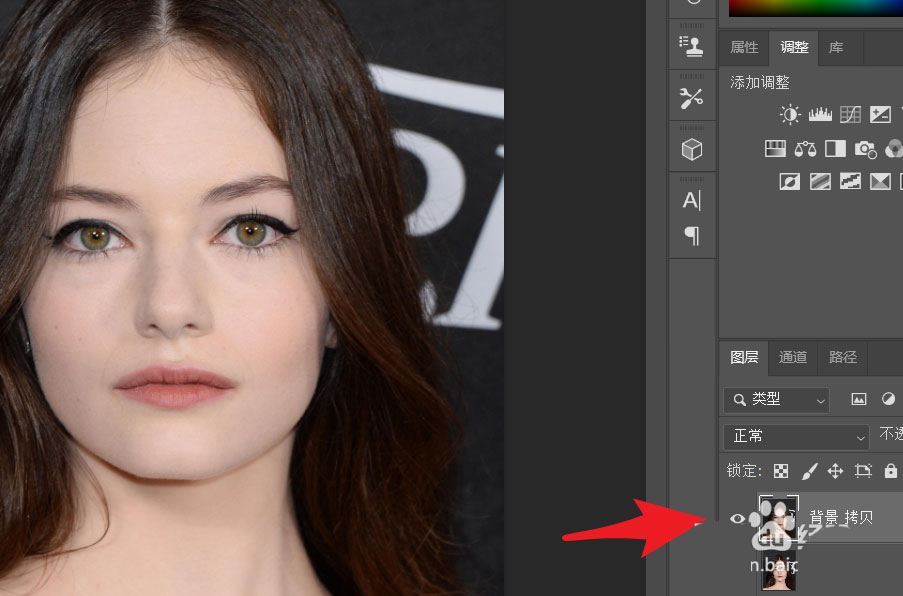
Task: Select the 图层 tab
Action: (744, 357)
